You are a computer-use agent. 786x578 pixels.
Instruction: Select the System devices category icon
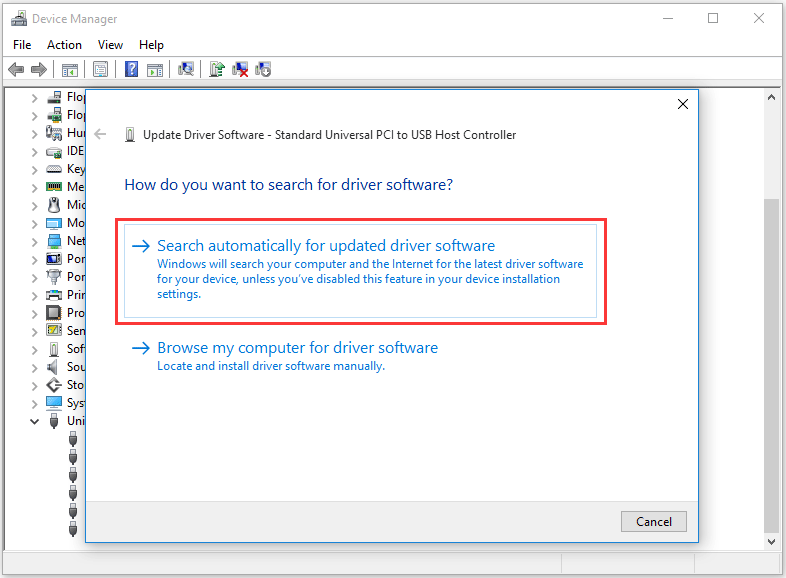pyautogui.click(x=54, y=403)
